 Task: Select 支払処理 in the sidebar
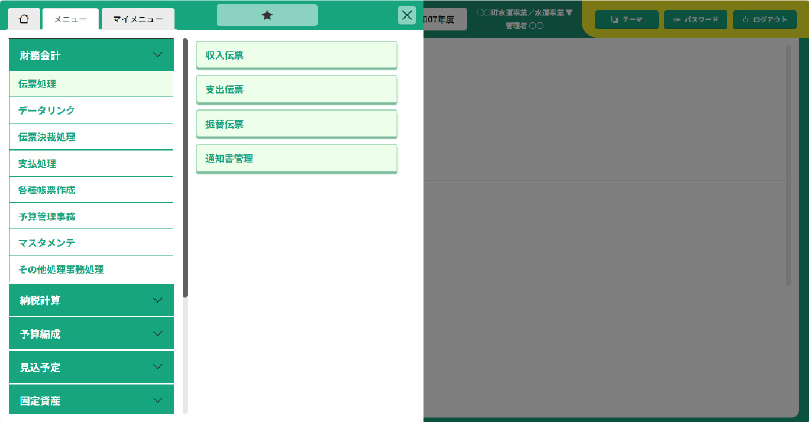click(91, 164)
